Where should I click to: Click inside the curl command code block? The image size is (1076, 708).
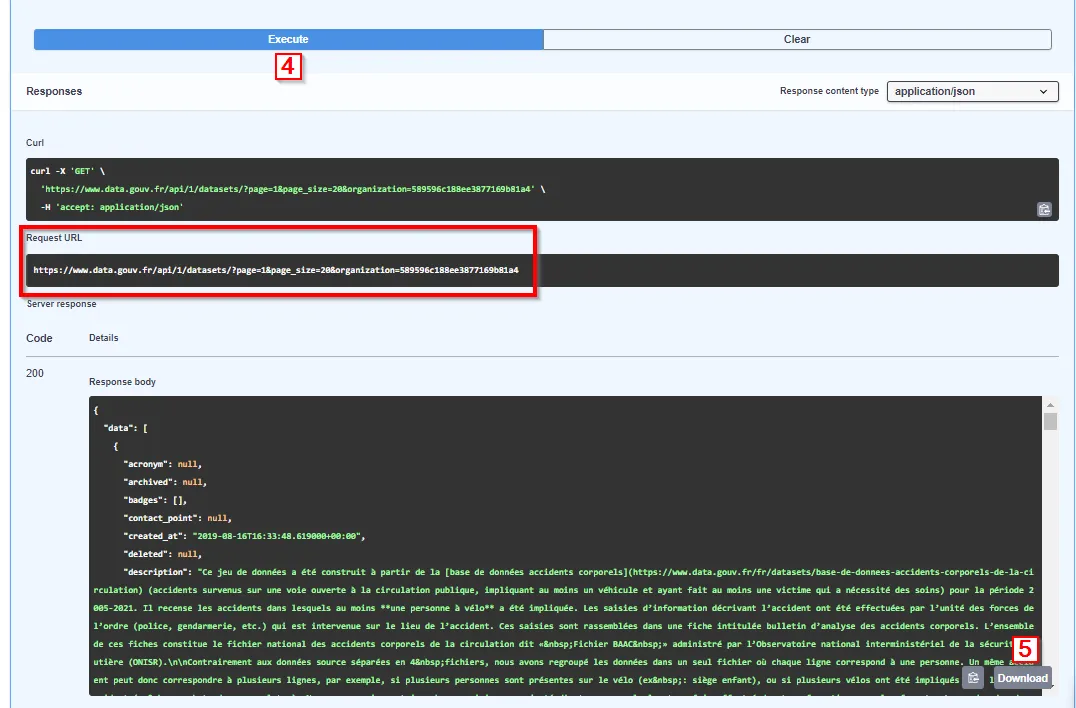point(542,189)
